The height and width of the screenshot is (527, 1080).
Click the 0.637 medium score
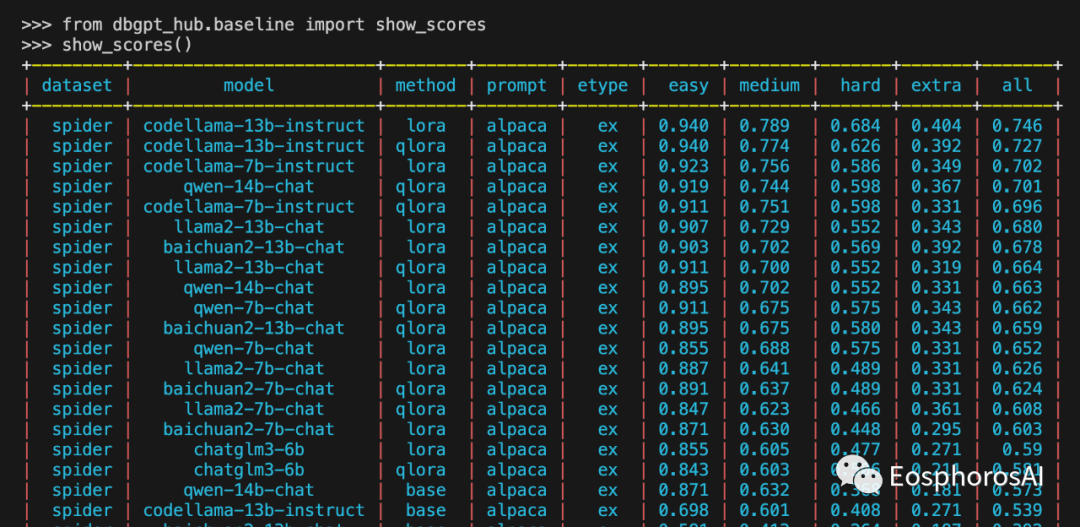click(765, 389)
